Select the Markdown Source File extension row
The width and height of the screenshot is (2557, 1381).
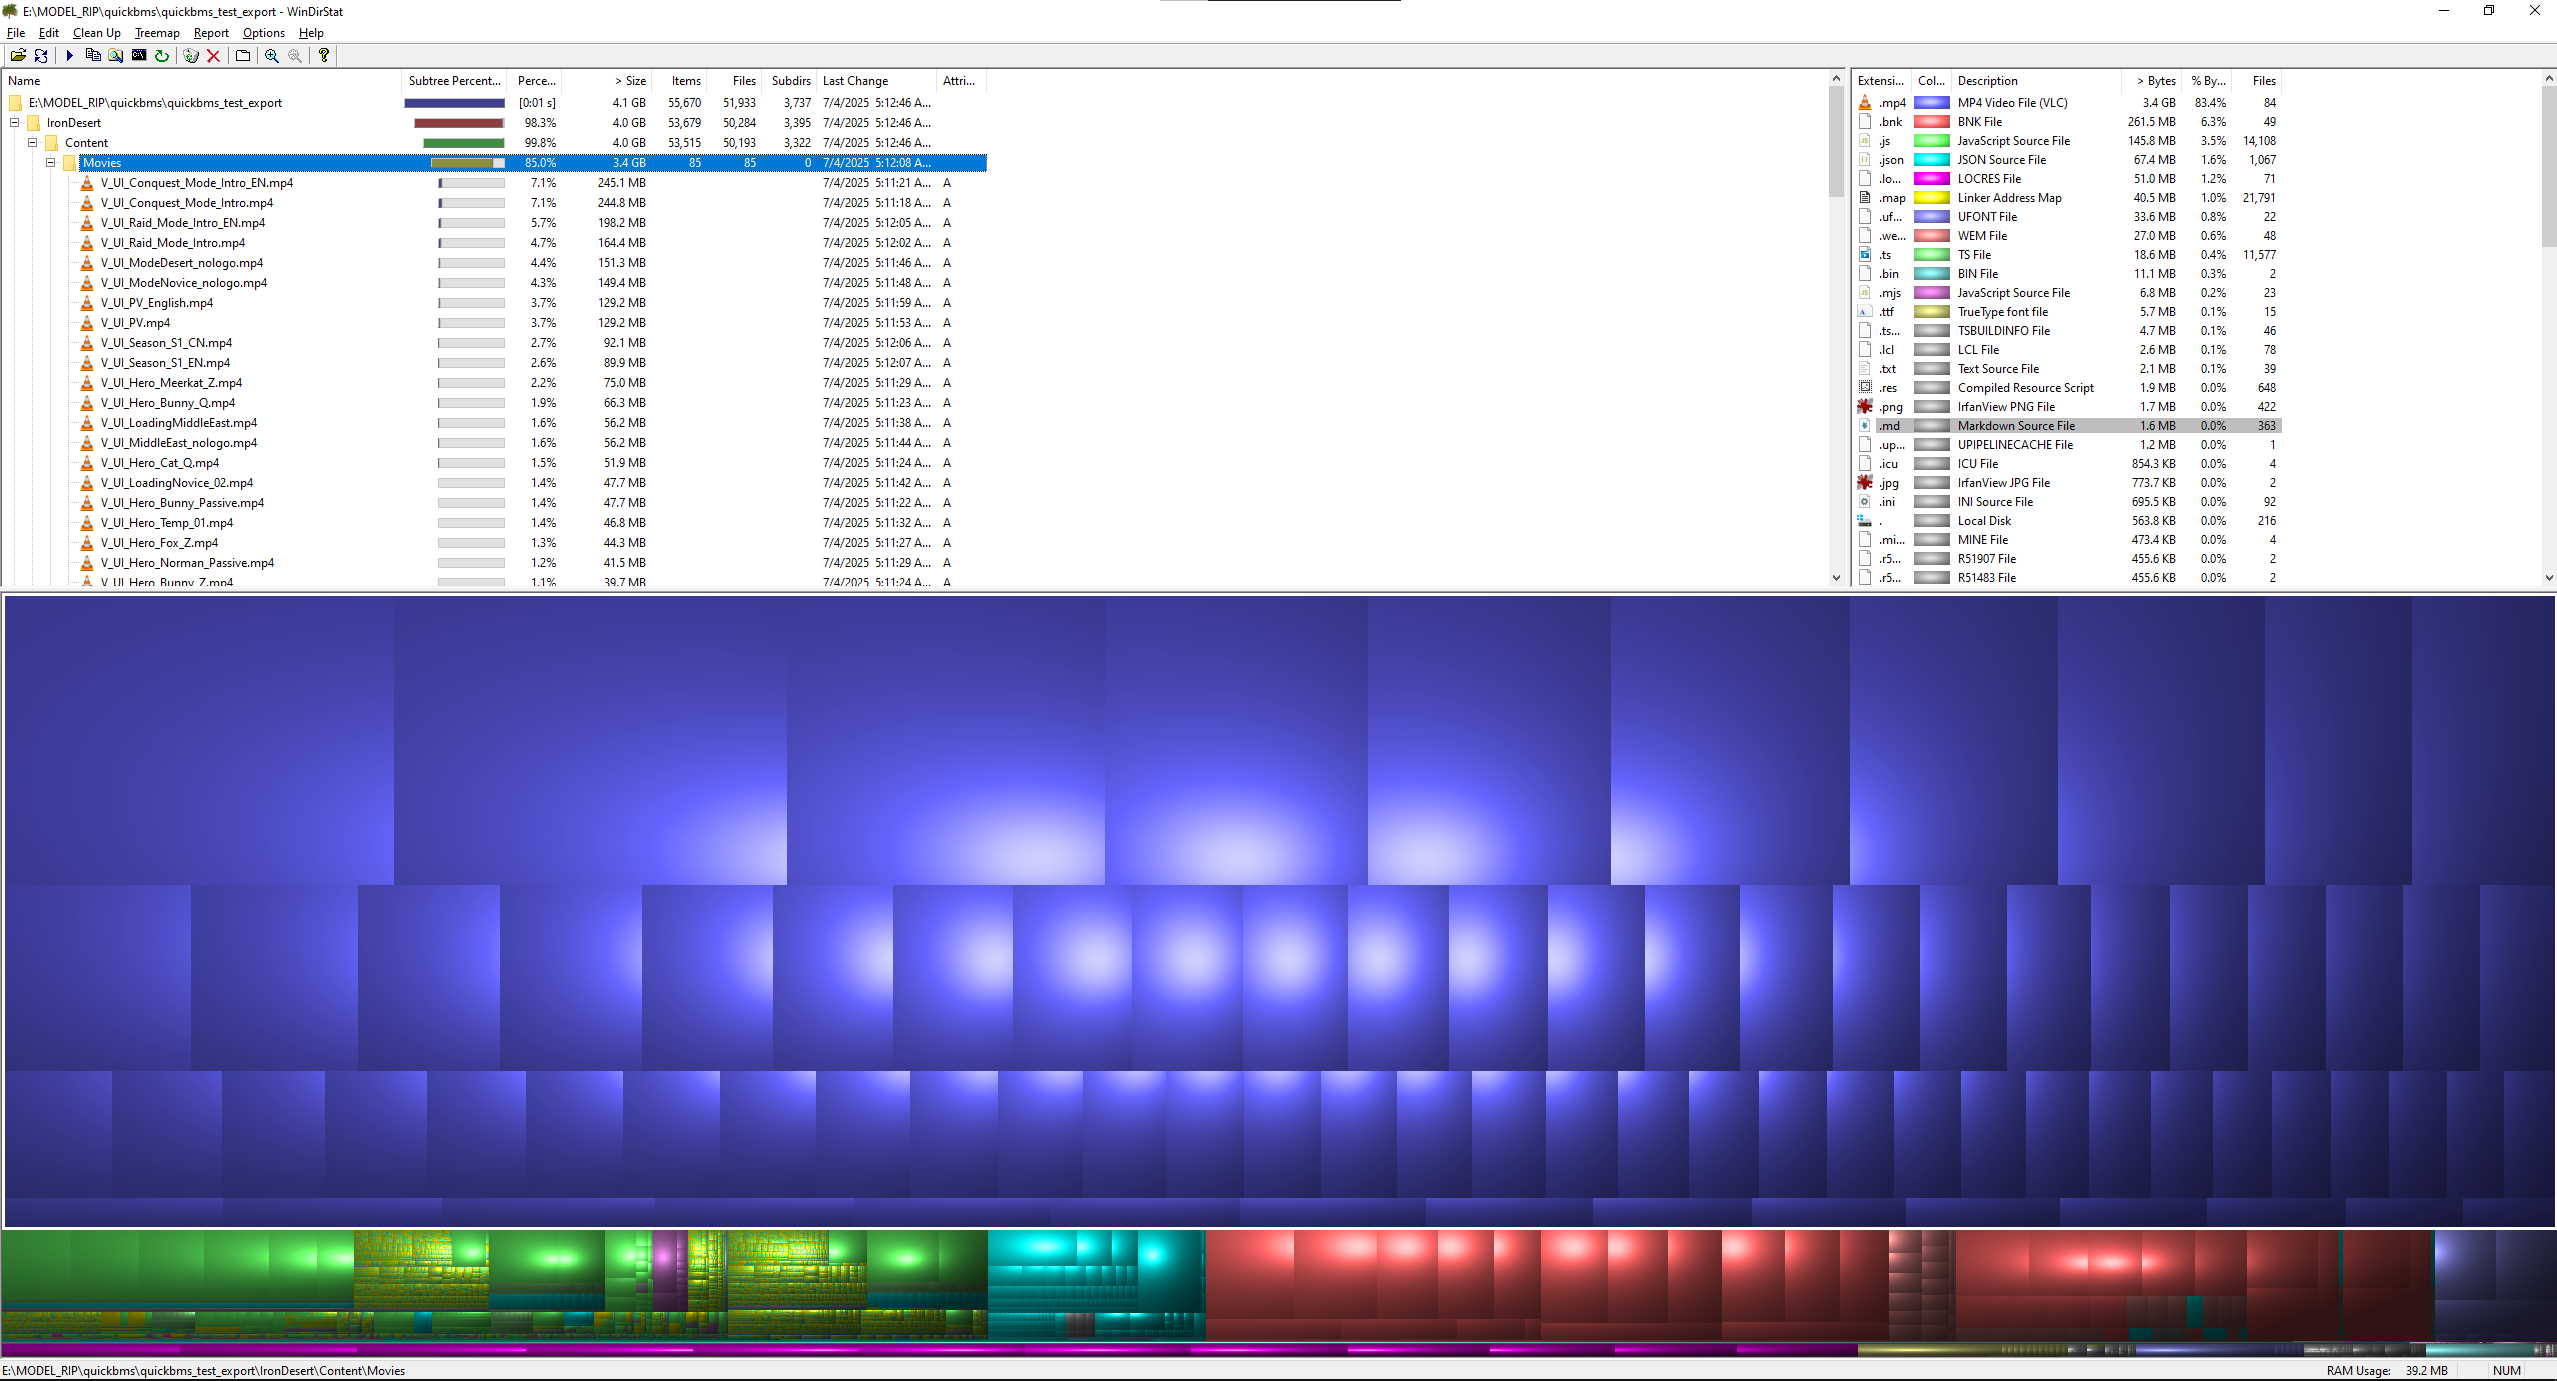click(2068, 426)
